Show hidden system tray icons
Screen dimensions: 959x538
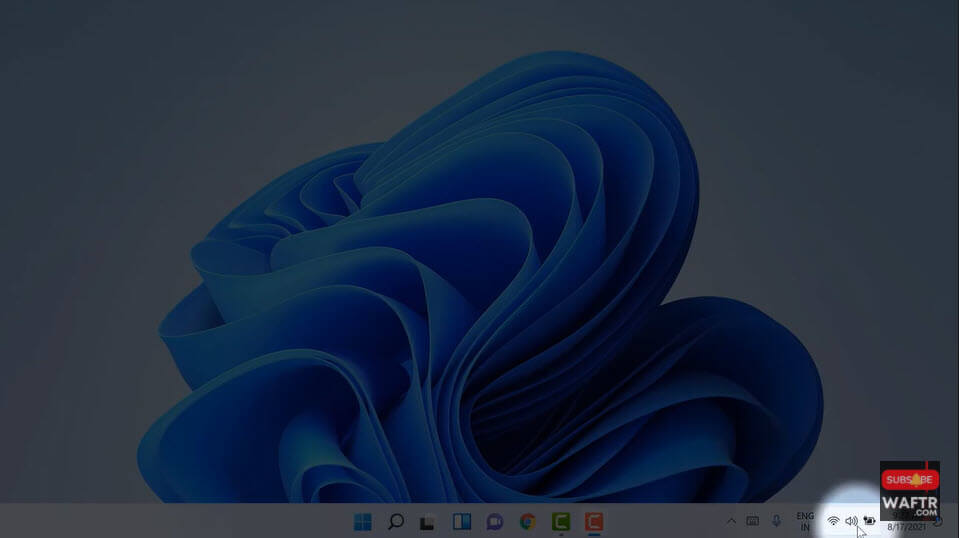tap(731, 521)
